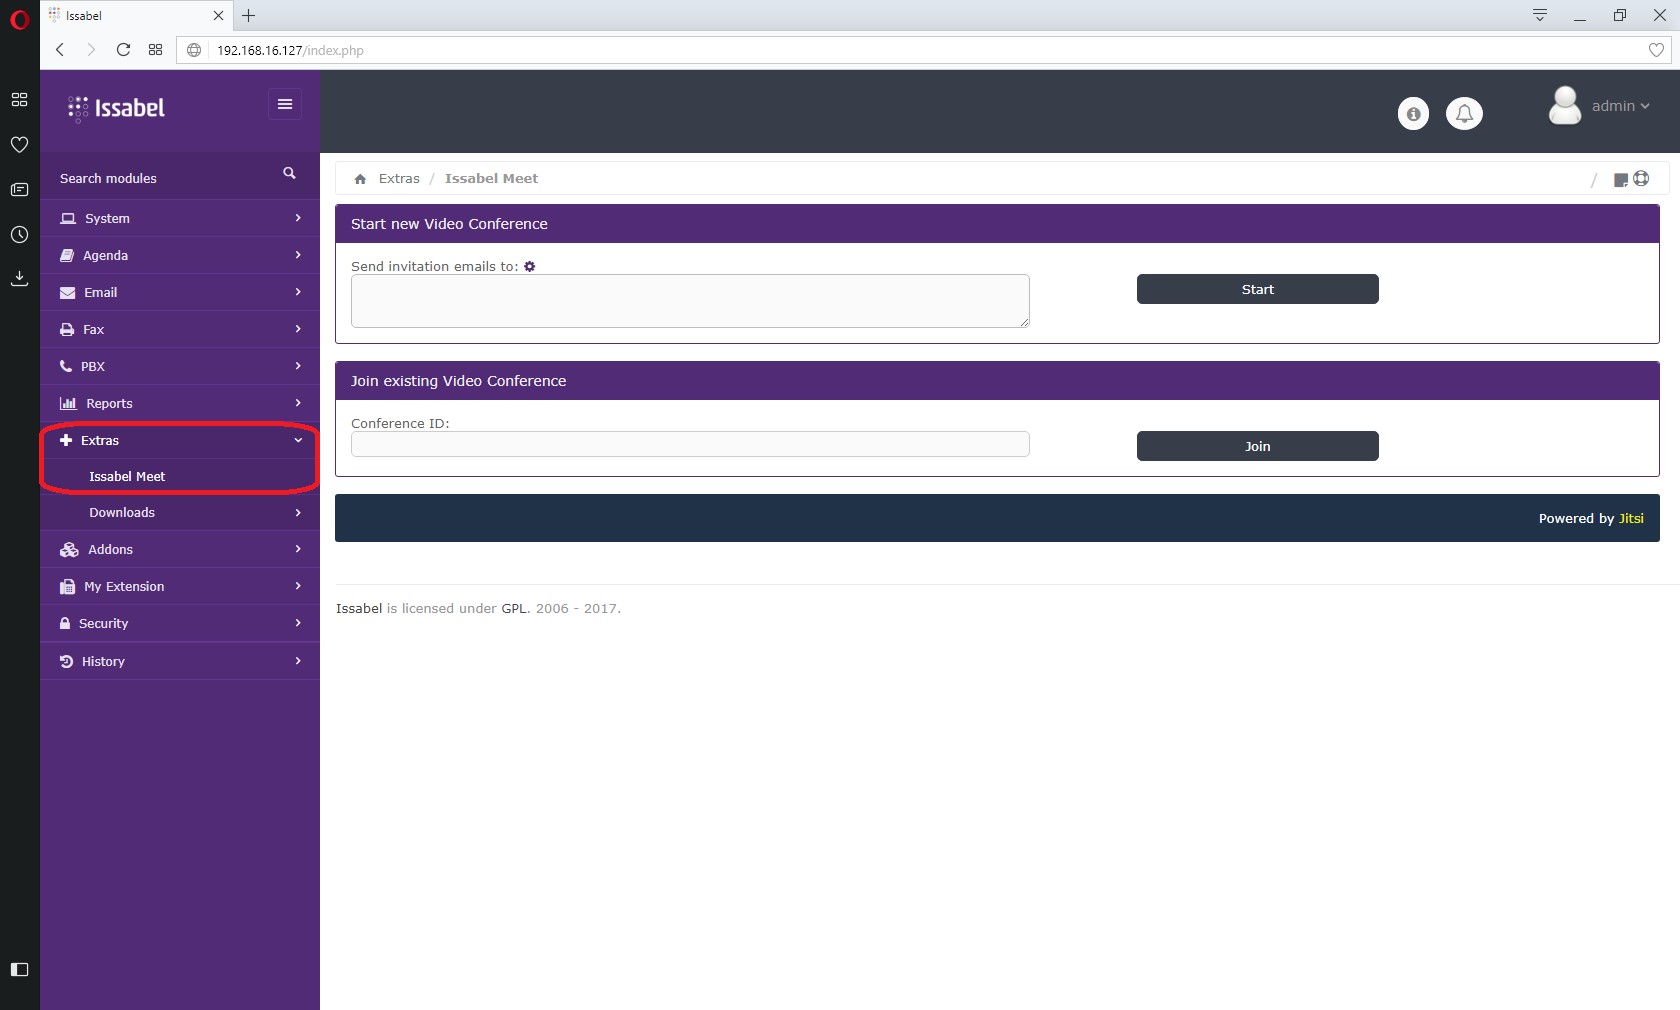The width and height of the screenshot is (1680, 1010).
Task: Collapse the Extras menu section
Action: click(180, 441)
